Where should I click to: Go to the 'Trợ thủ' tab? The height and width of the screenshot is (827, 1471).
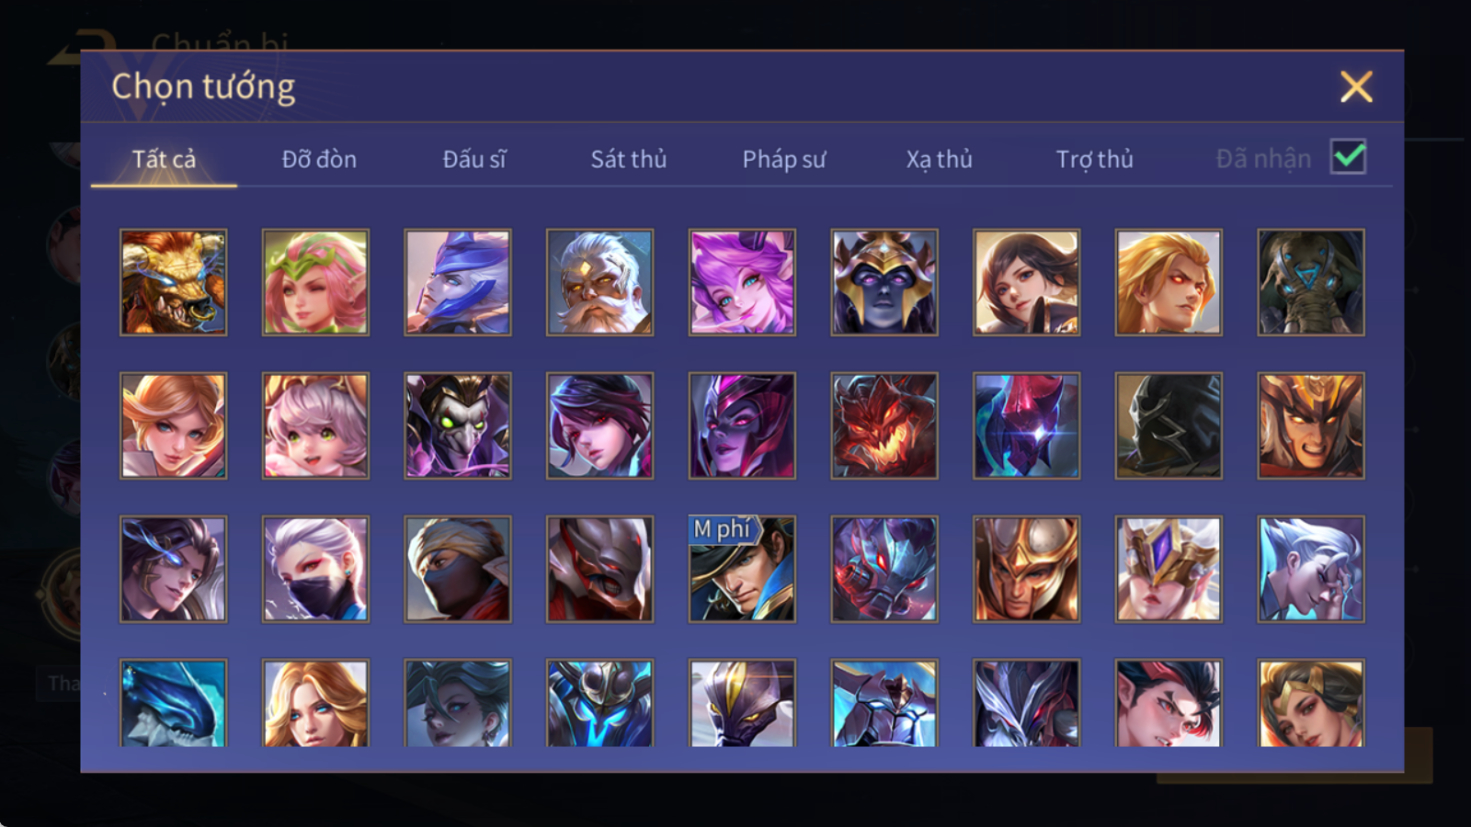tap(1095, 159)
